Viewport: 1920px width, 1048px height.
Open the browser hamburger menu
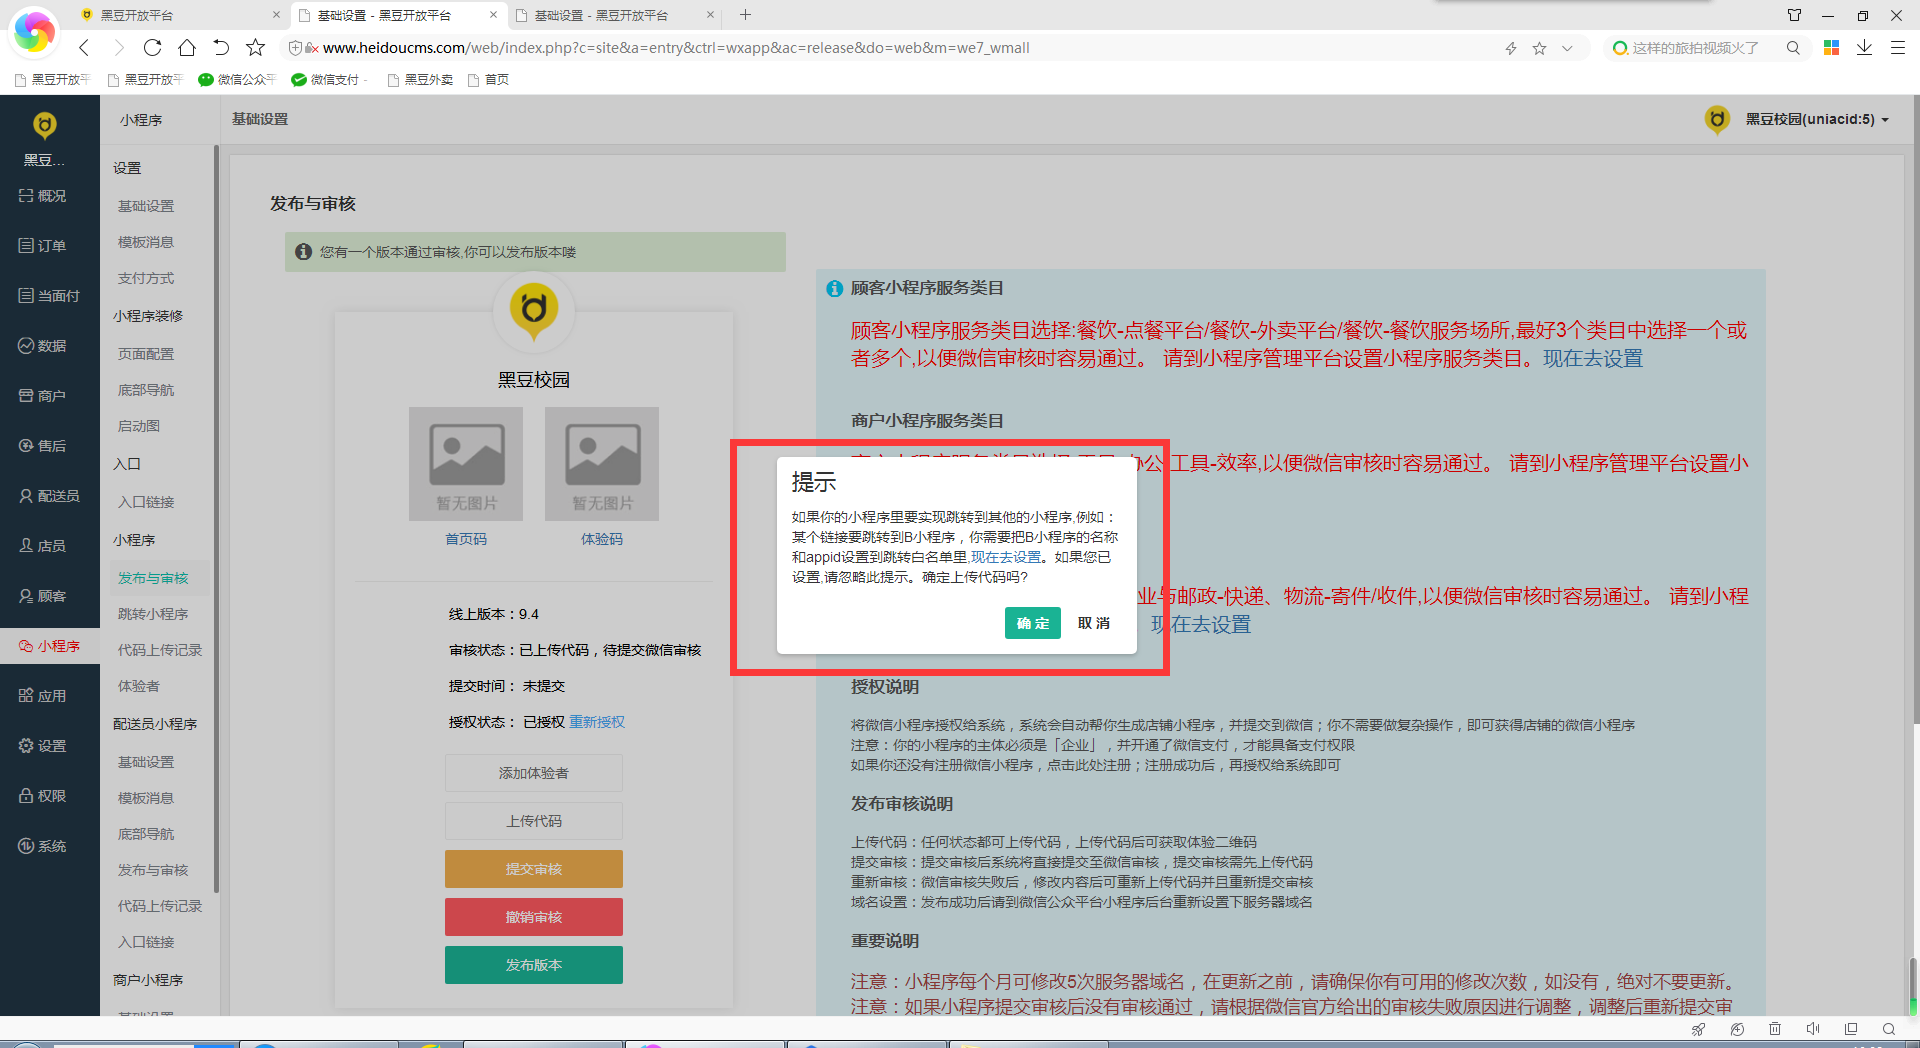1897,47
